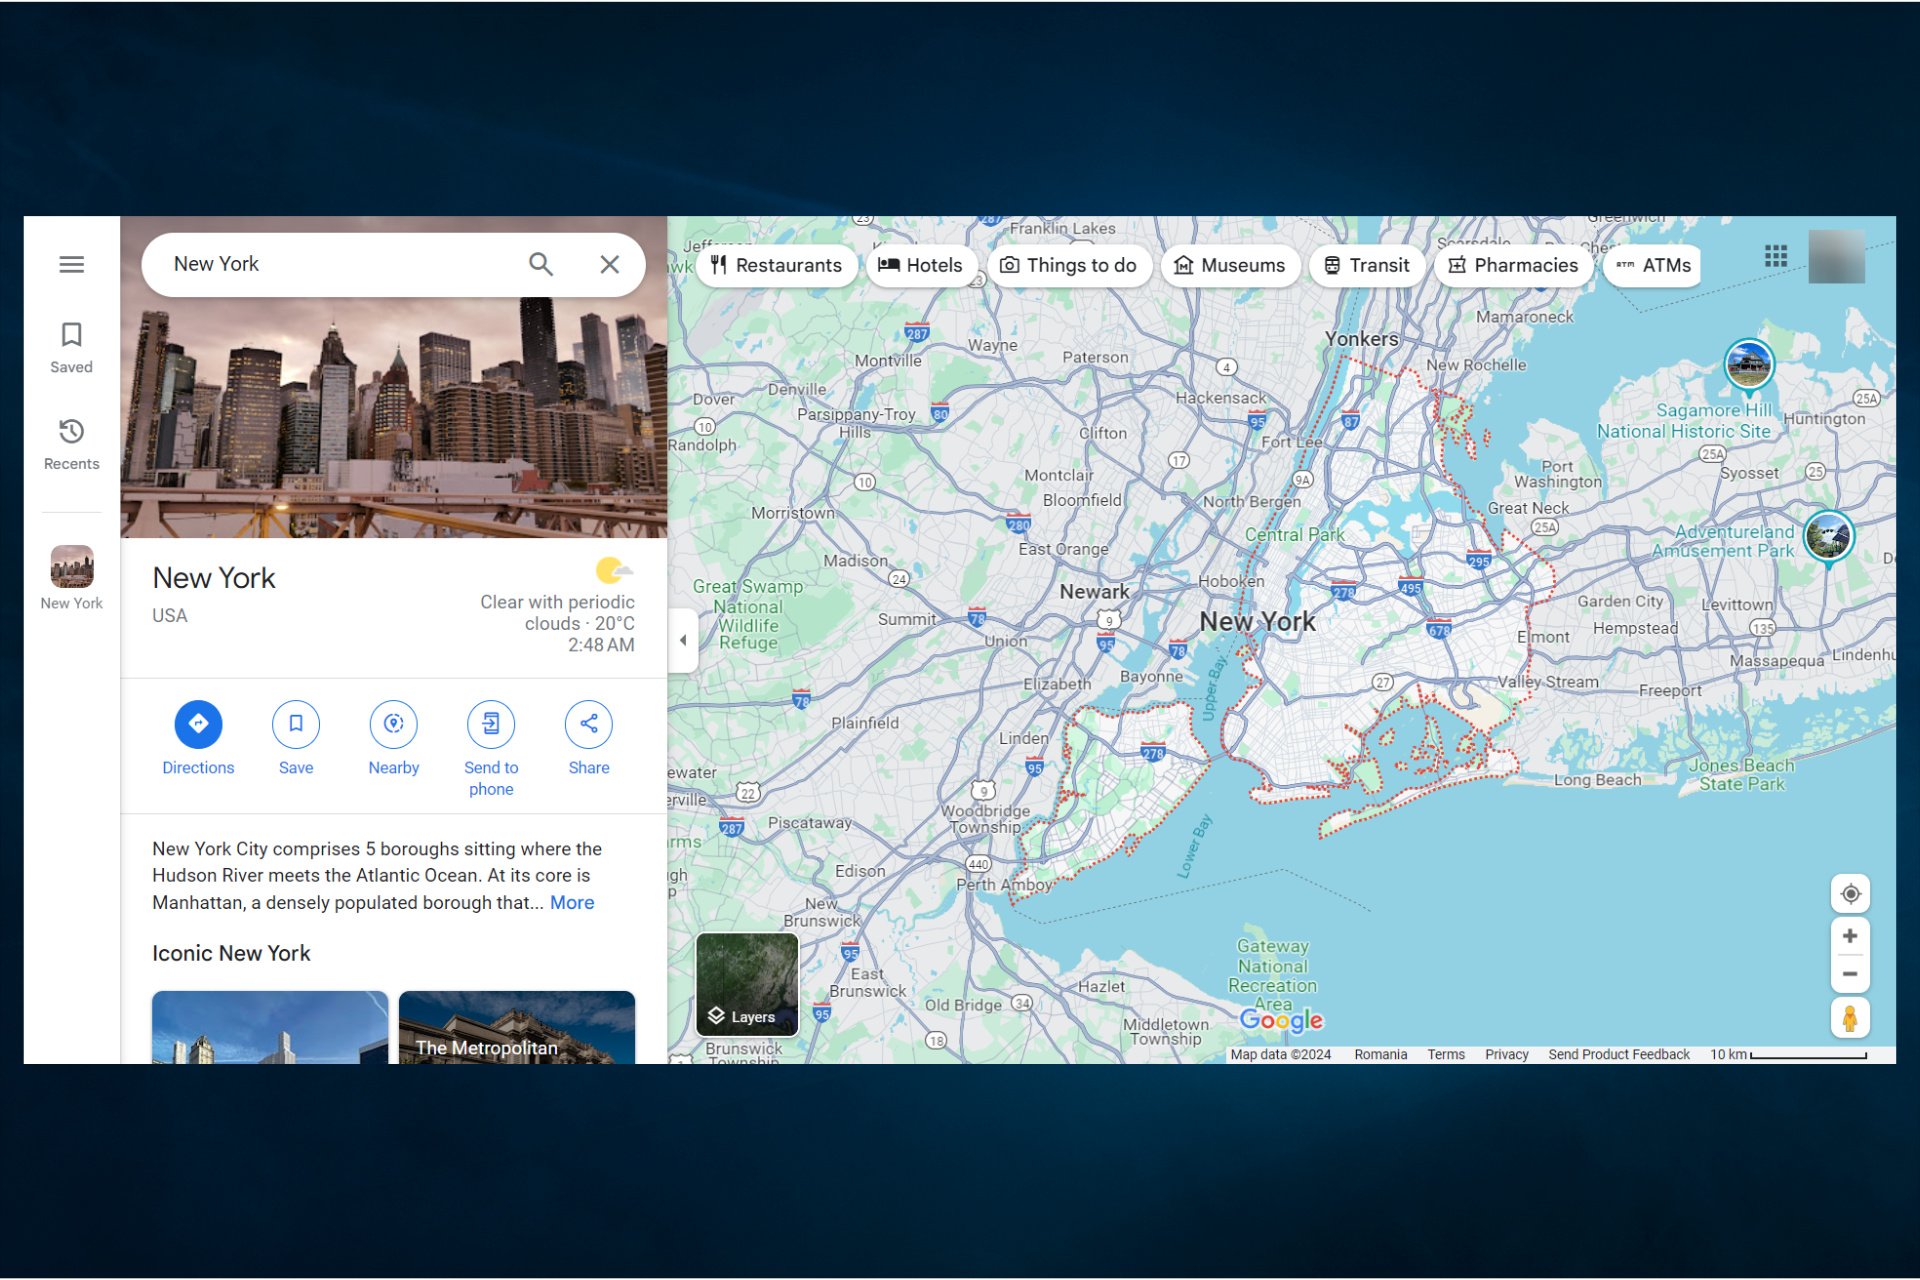The image size is (1920, 1280).
Task: Open the Layers map type switcher
Action: [747, 984]
